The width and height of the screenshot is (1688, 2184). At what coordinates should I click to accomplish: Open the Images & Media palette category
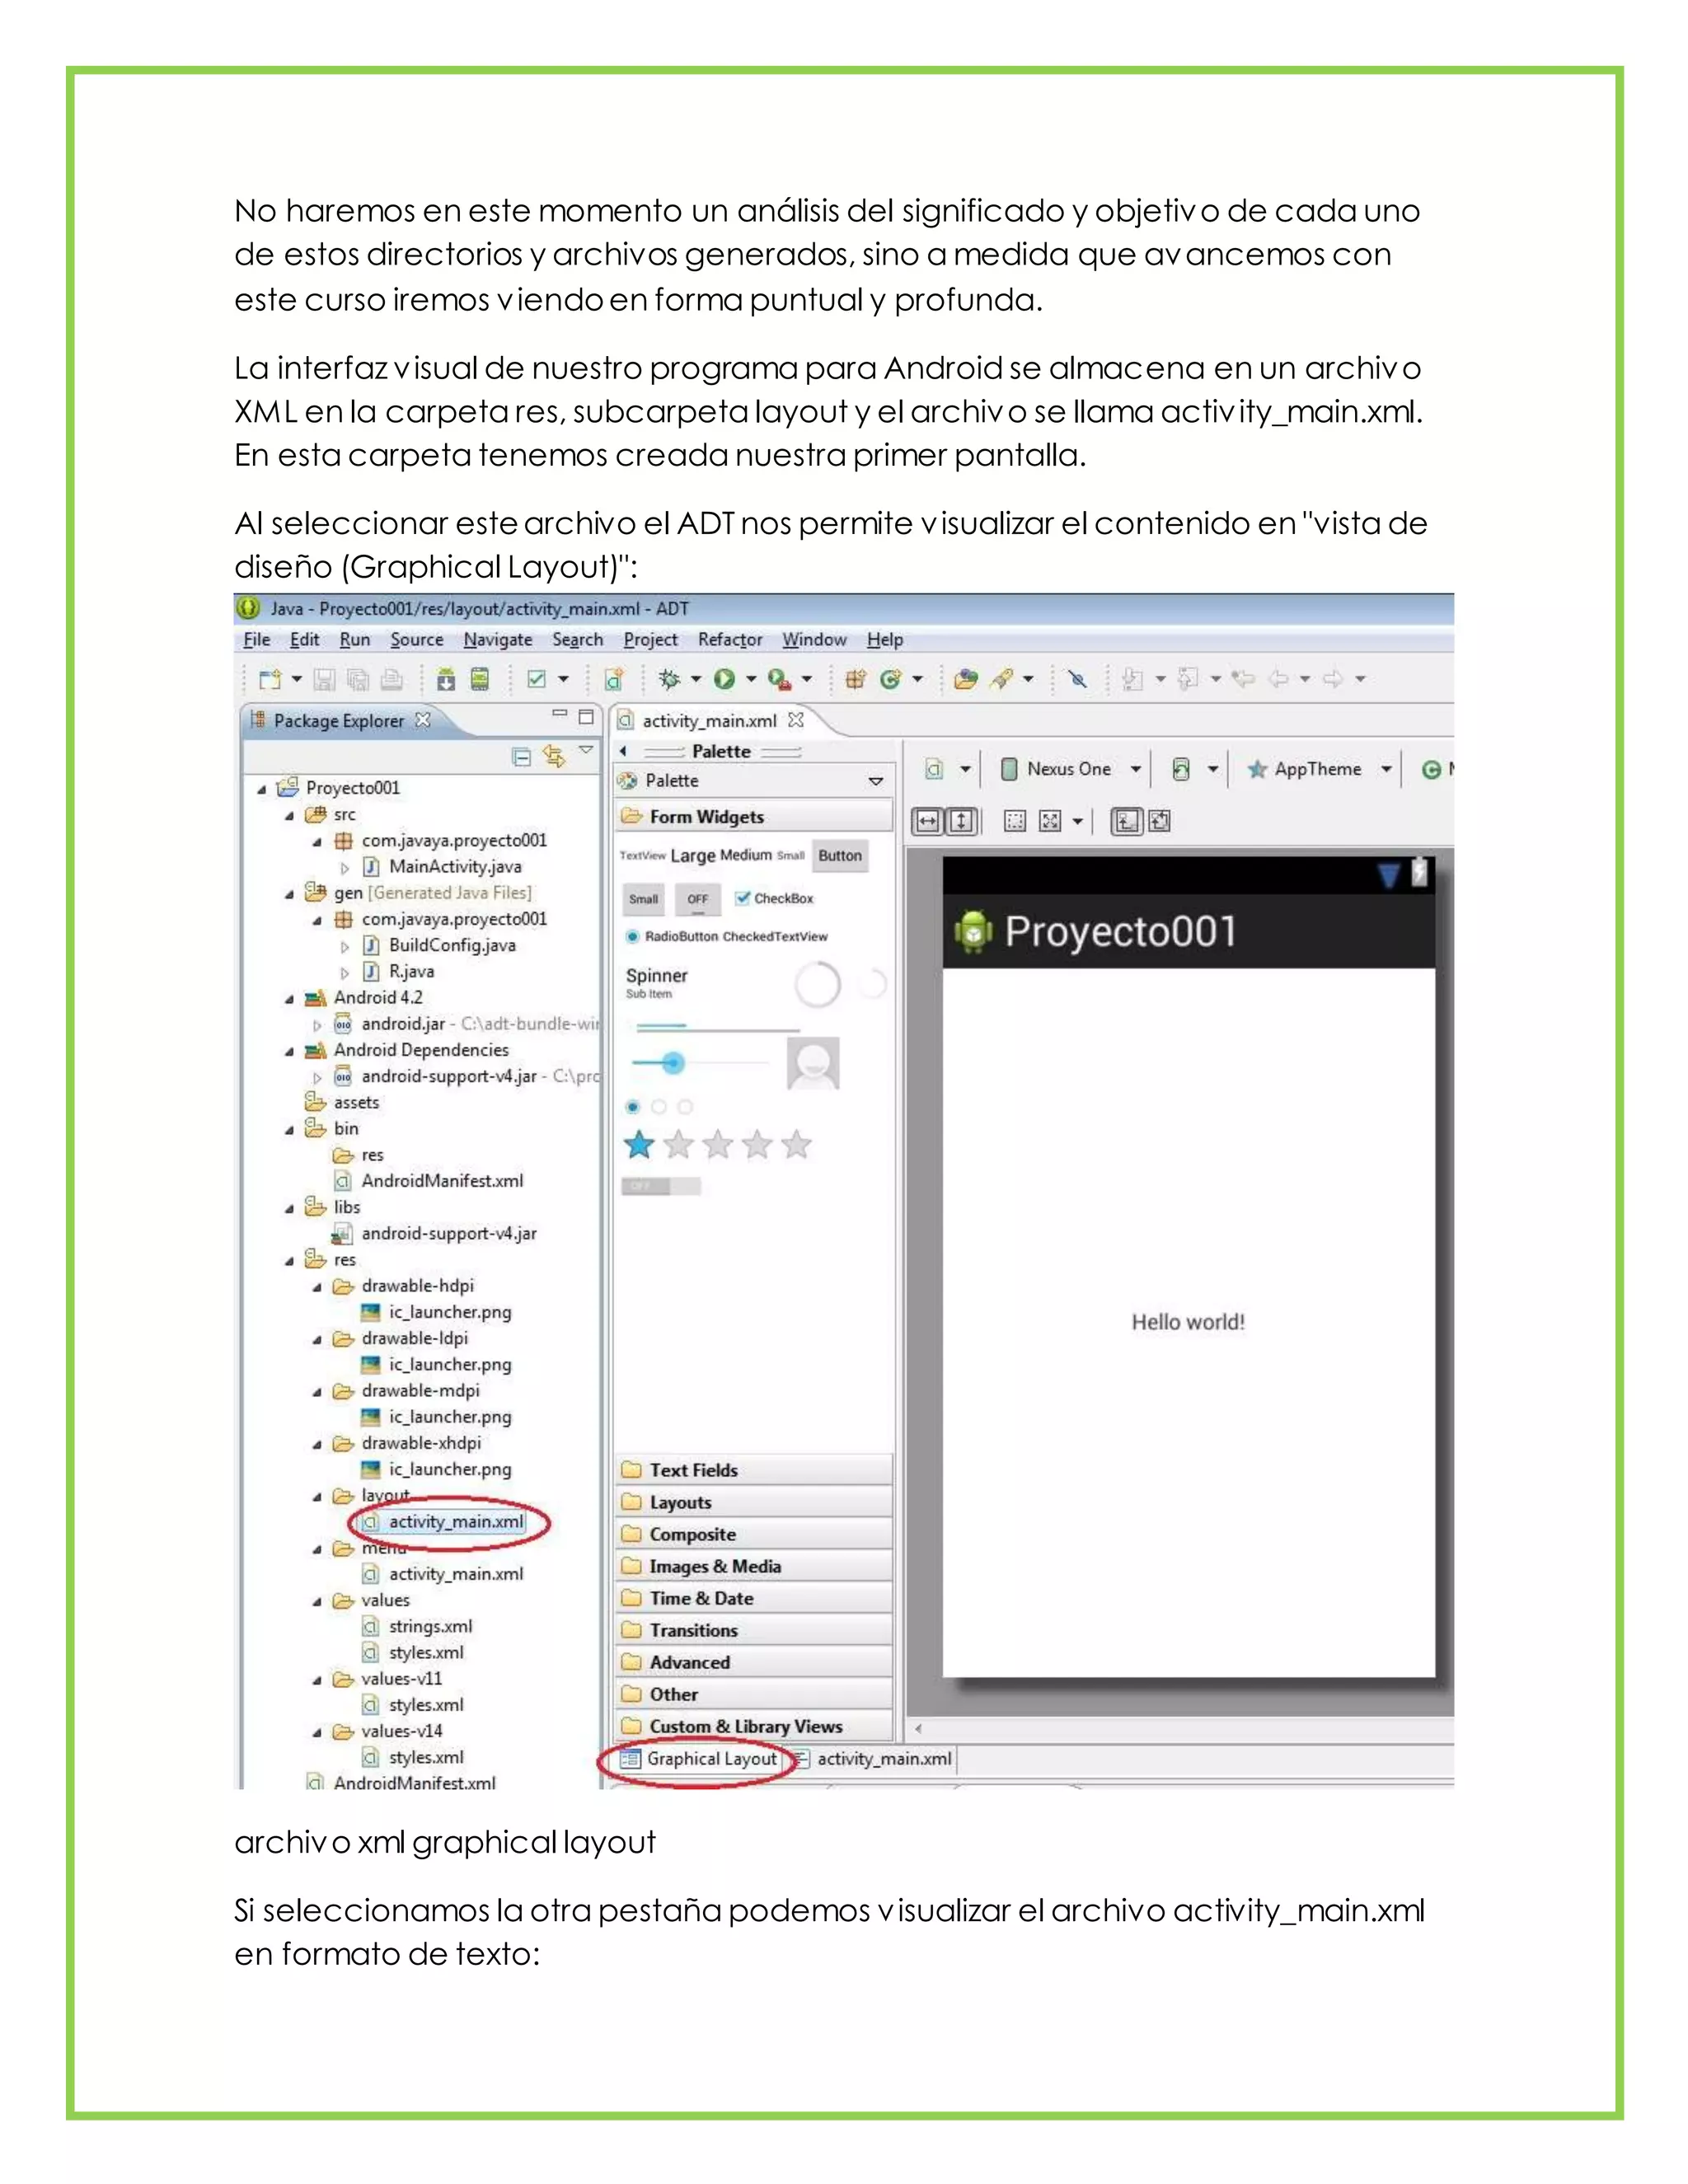pyautogui.click(x=753, y=1566)
